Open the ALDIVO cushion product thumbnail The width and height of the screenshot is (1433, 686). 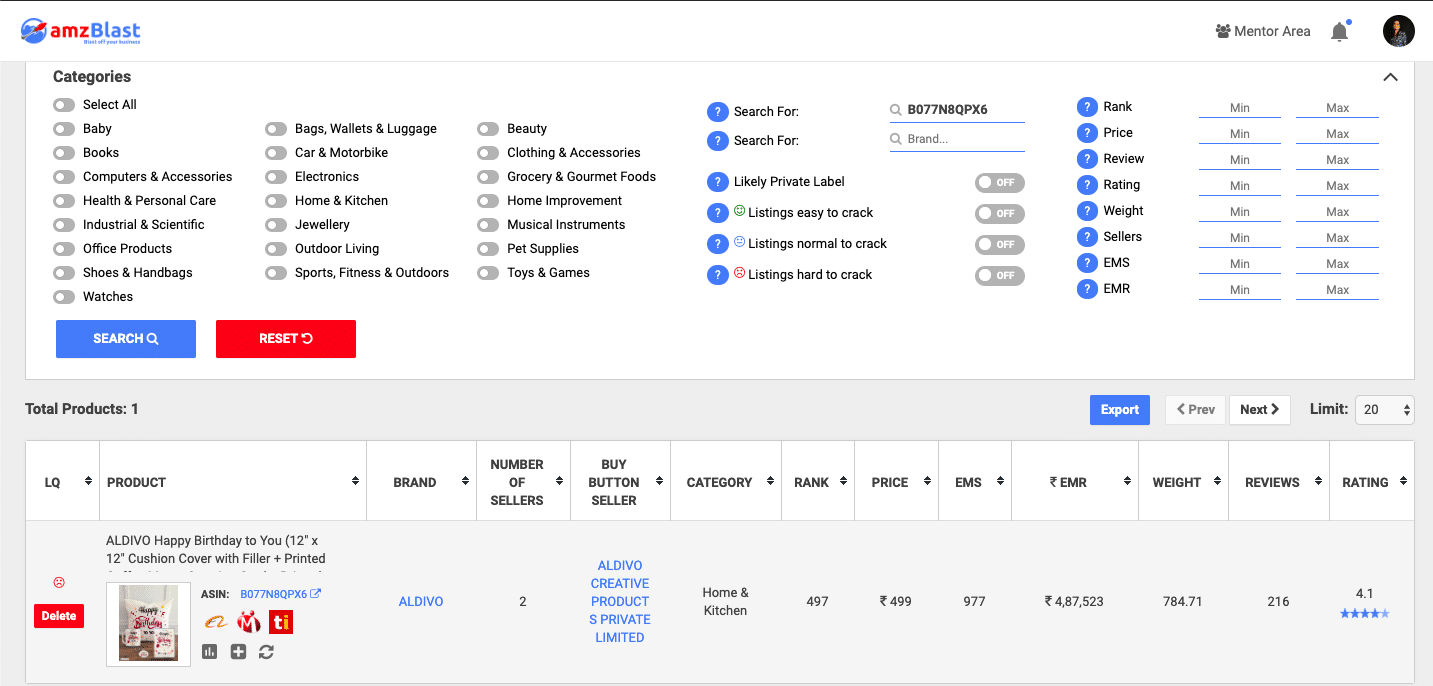(148, 624)
